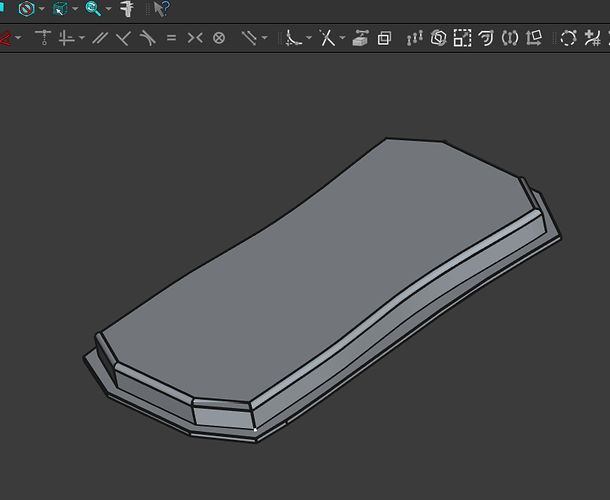610x500 pixels.
Task: Toggle driving/reference constraint arrows icon
Action: point(249,38)
